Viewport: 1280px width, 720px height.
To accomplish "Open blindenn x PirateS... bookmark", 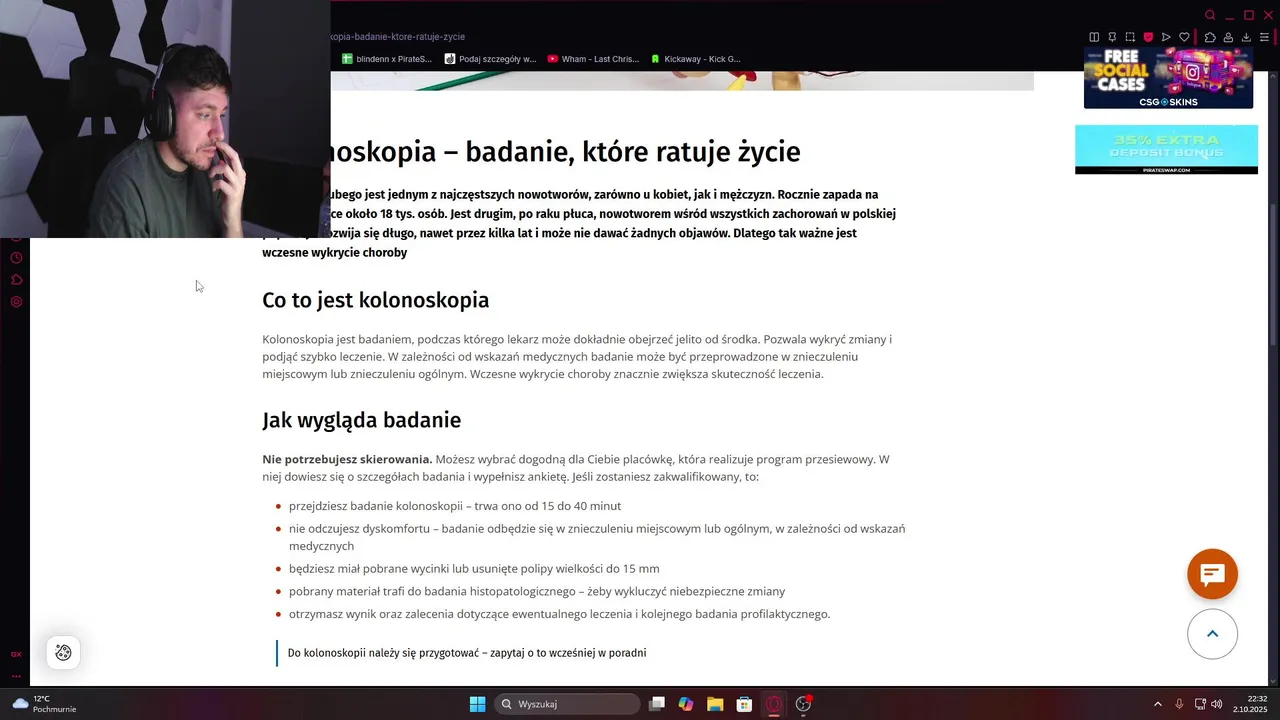I will [x=386, y=59].
